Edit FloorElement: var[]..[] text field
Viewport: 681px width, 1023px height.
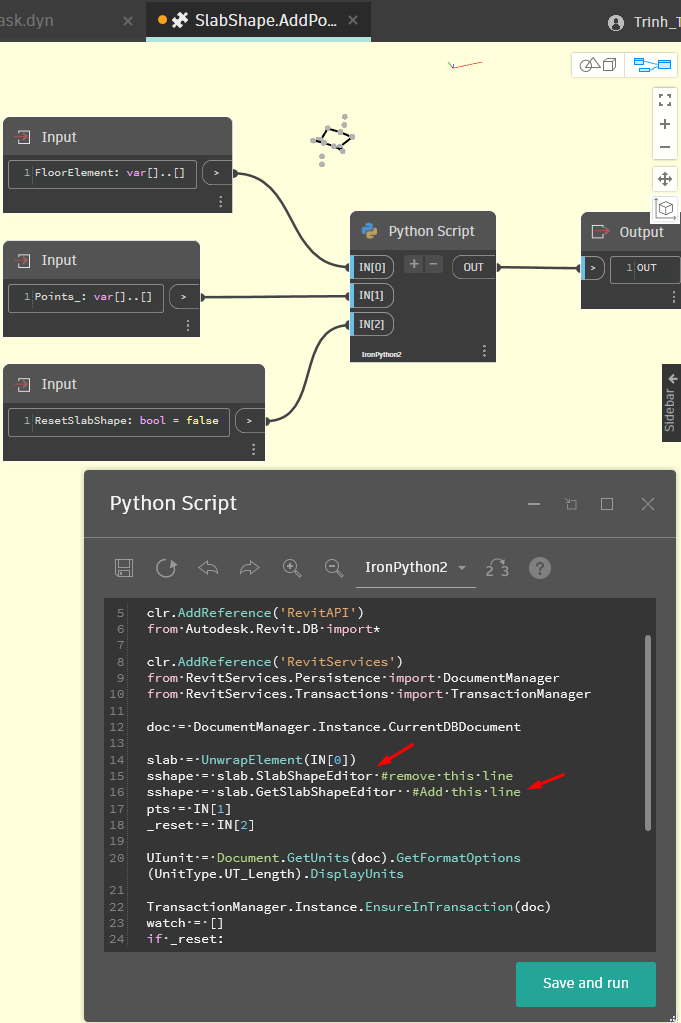click(x=102, y=174)
